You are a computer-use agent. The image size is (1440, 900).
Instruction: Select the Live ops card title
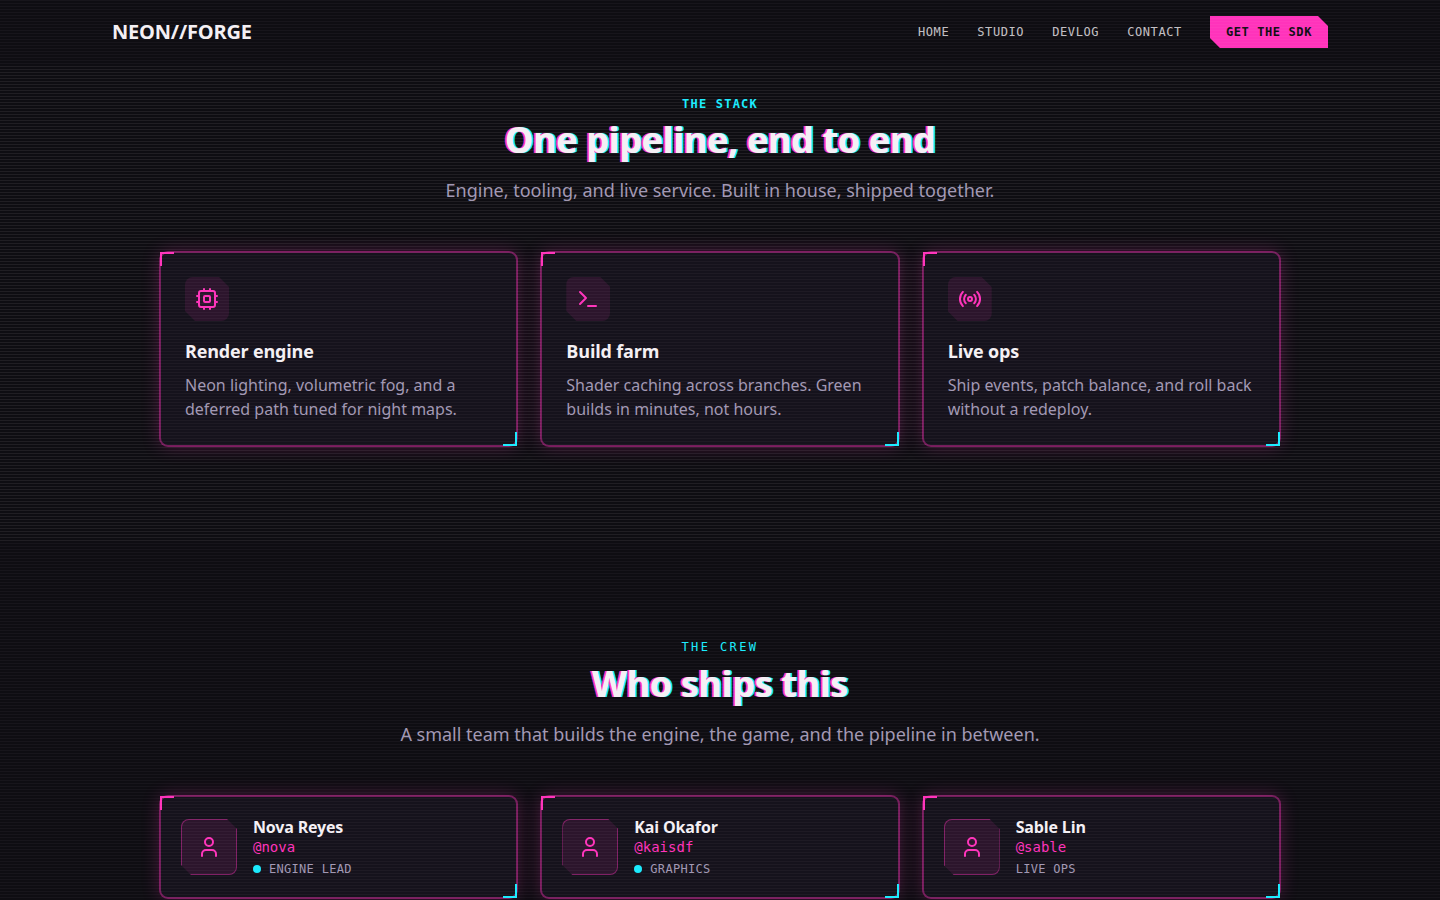[x=984, y=352]
